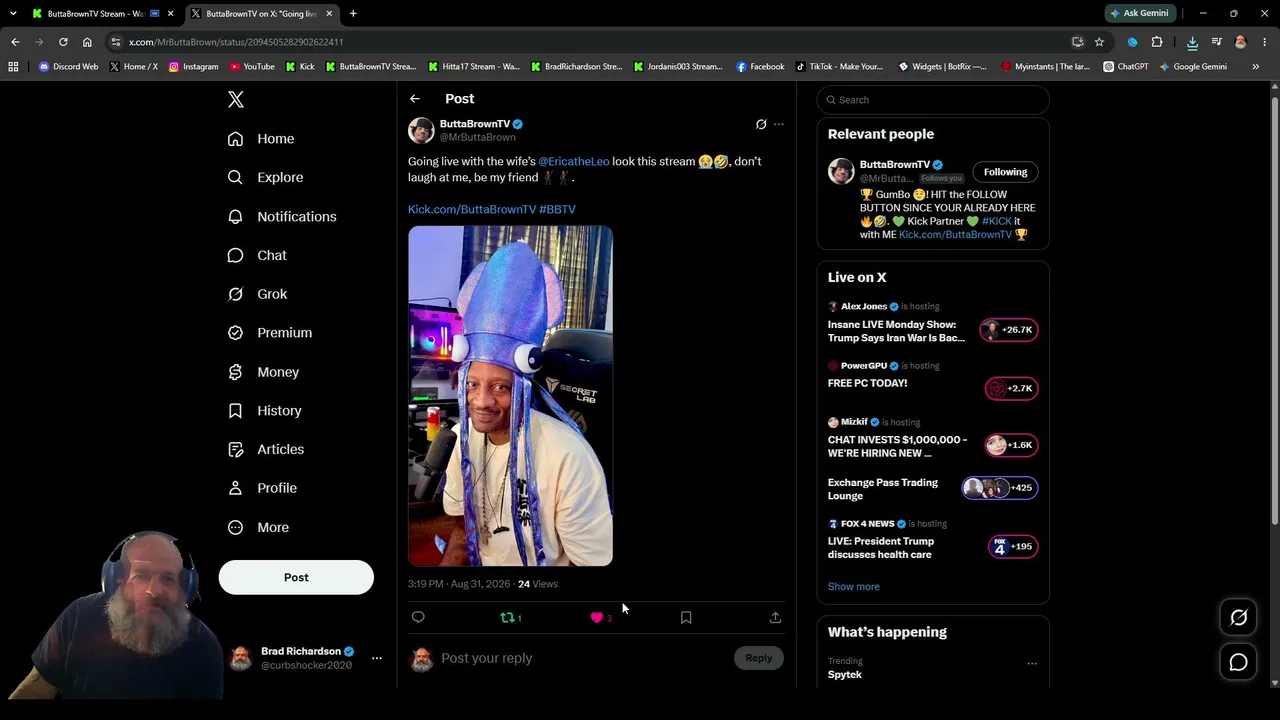The height and width of the screenshot is (720, 1280).
Task: Click the X Search field
Action: pos(933,100)
